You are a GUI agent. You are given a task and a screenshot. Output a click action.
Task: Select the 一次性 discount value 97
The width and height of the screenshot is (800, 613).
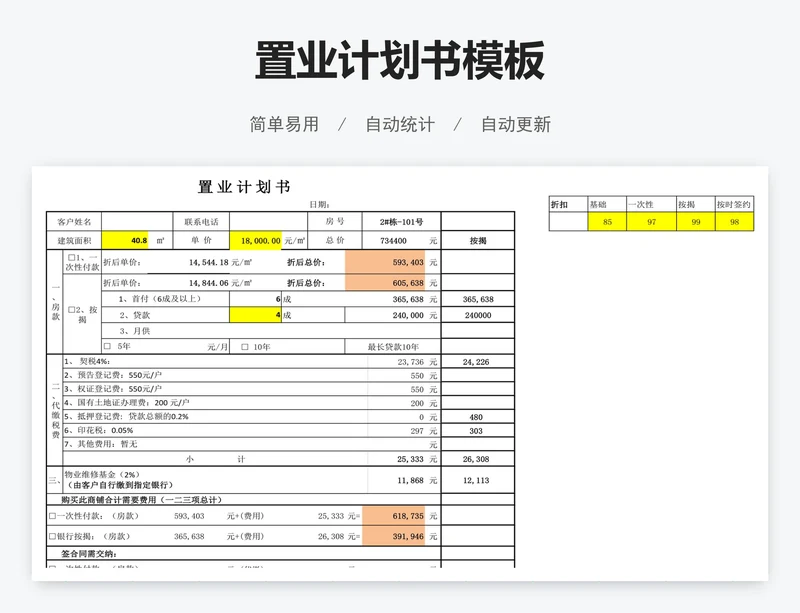650,222
